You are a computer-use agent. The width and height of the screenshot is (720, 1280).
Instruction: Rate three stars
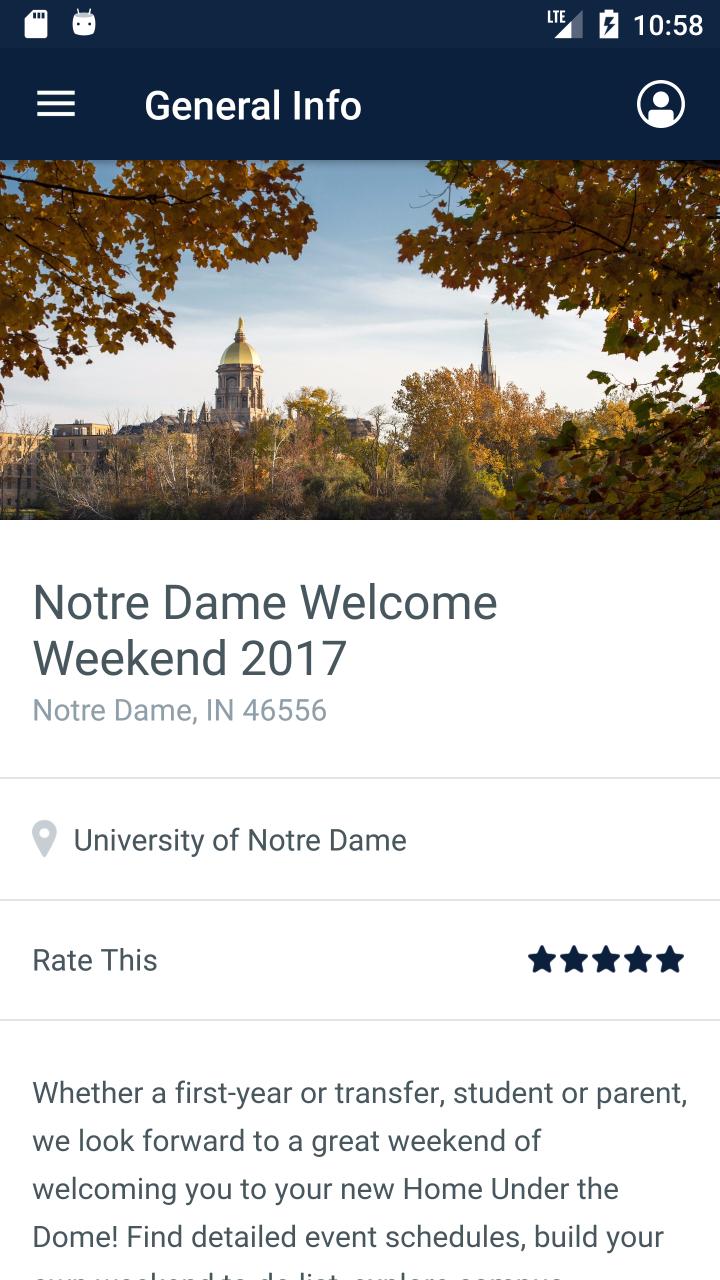[606, 960]
